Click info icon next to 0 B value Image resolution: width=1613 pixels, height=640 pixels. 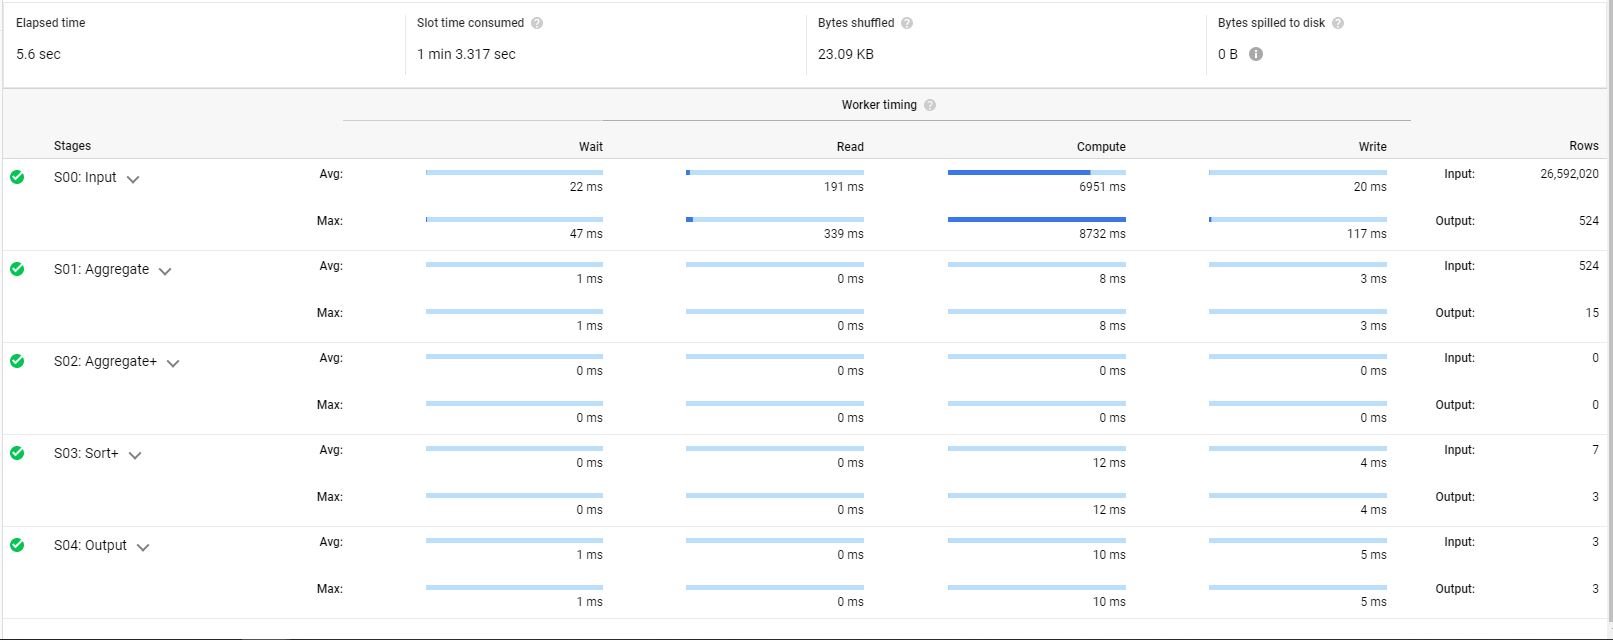[1256, 54]
